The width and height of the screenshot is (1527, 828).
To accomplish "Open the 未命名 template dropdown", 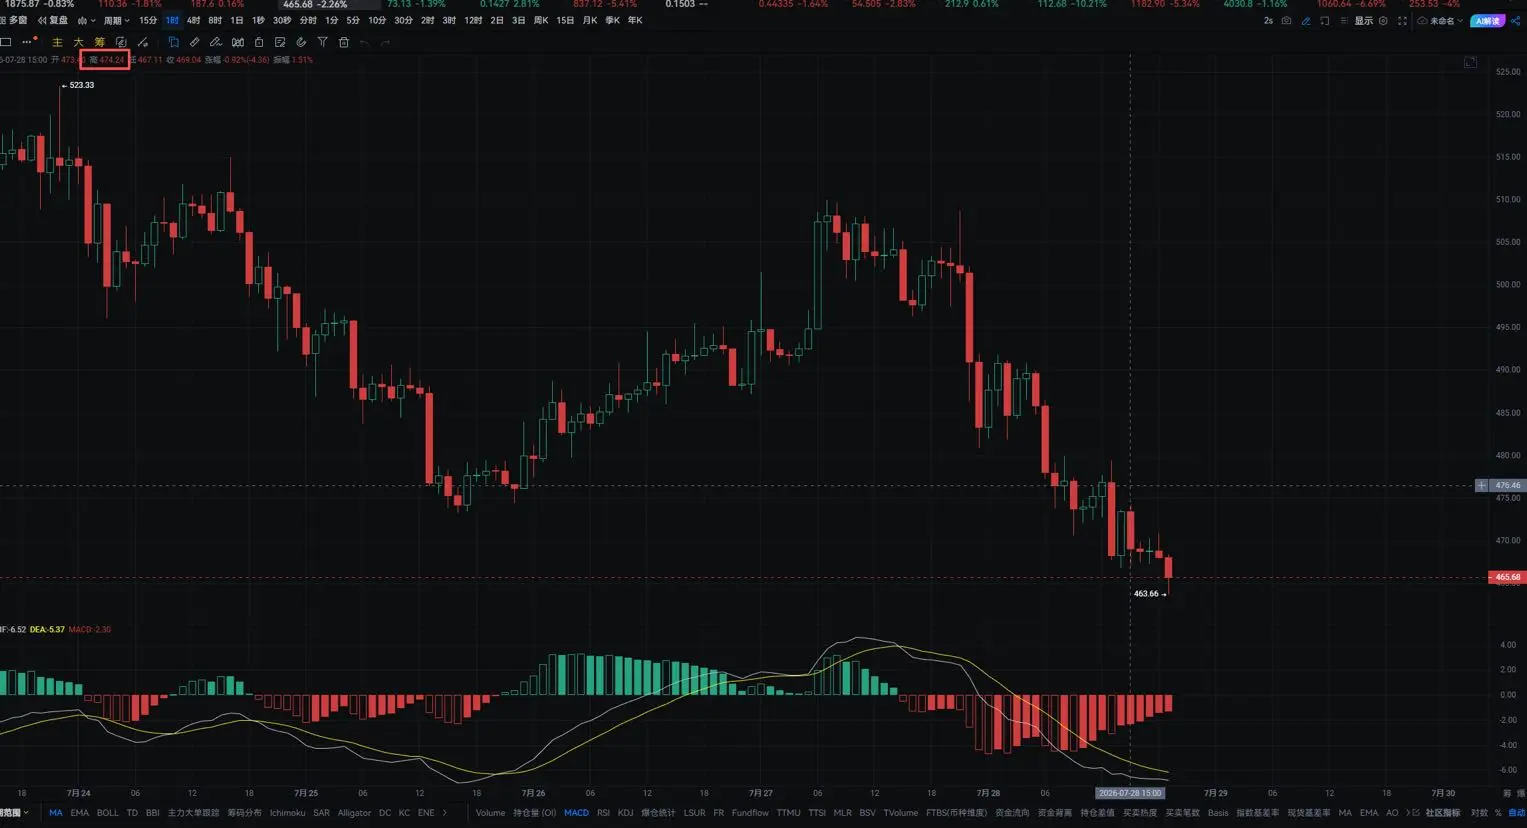I will point(1440,20).
